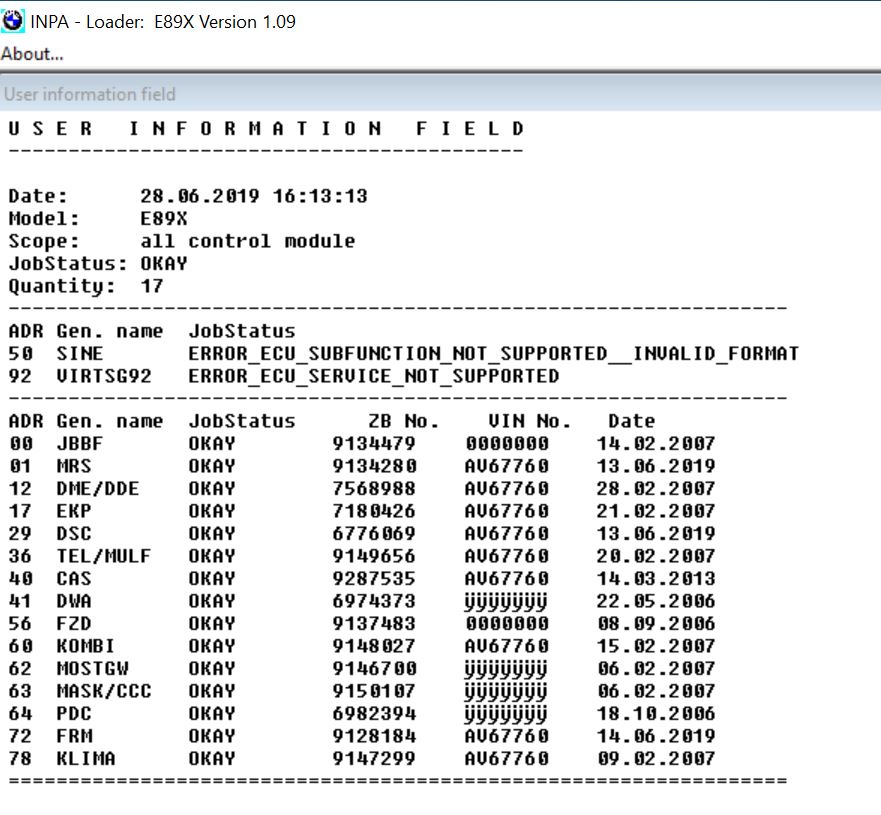Click the 'U S E R I N F O R M A T I O N F I E L D' heading
Screen dimensions: 881x815
tap(266, 129)
